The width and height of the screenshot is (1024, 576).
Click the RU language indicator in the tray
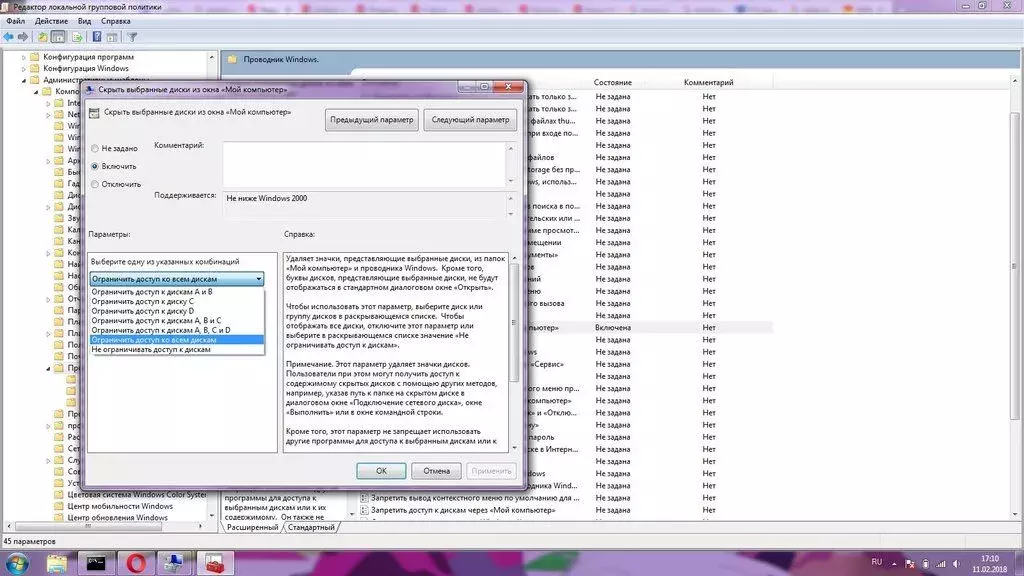tap(877, 562)
